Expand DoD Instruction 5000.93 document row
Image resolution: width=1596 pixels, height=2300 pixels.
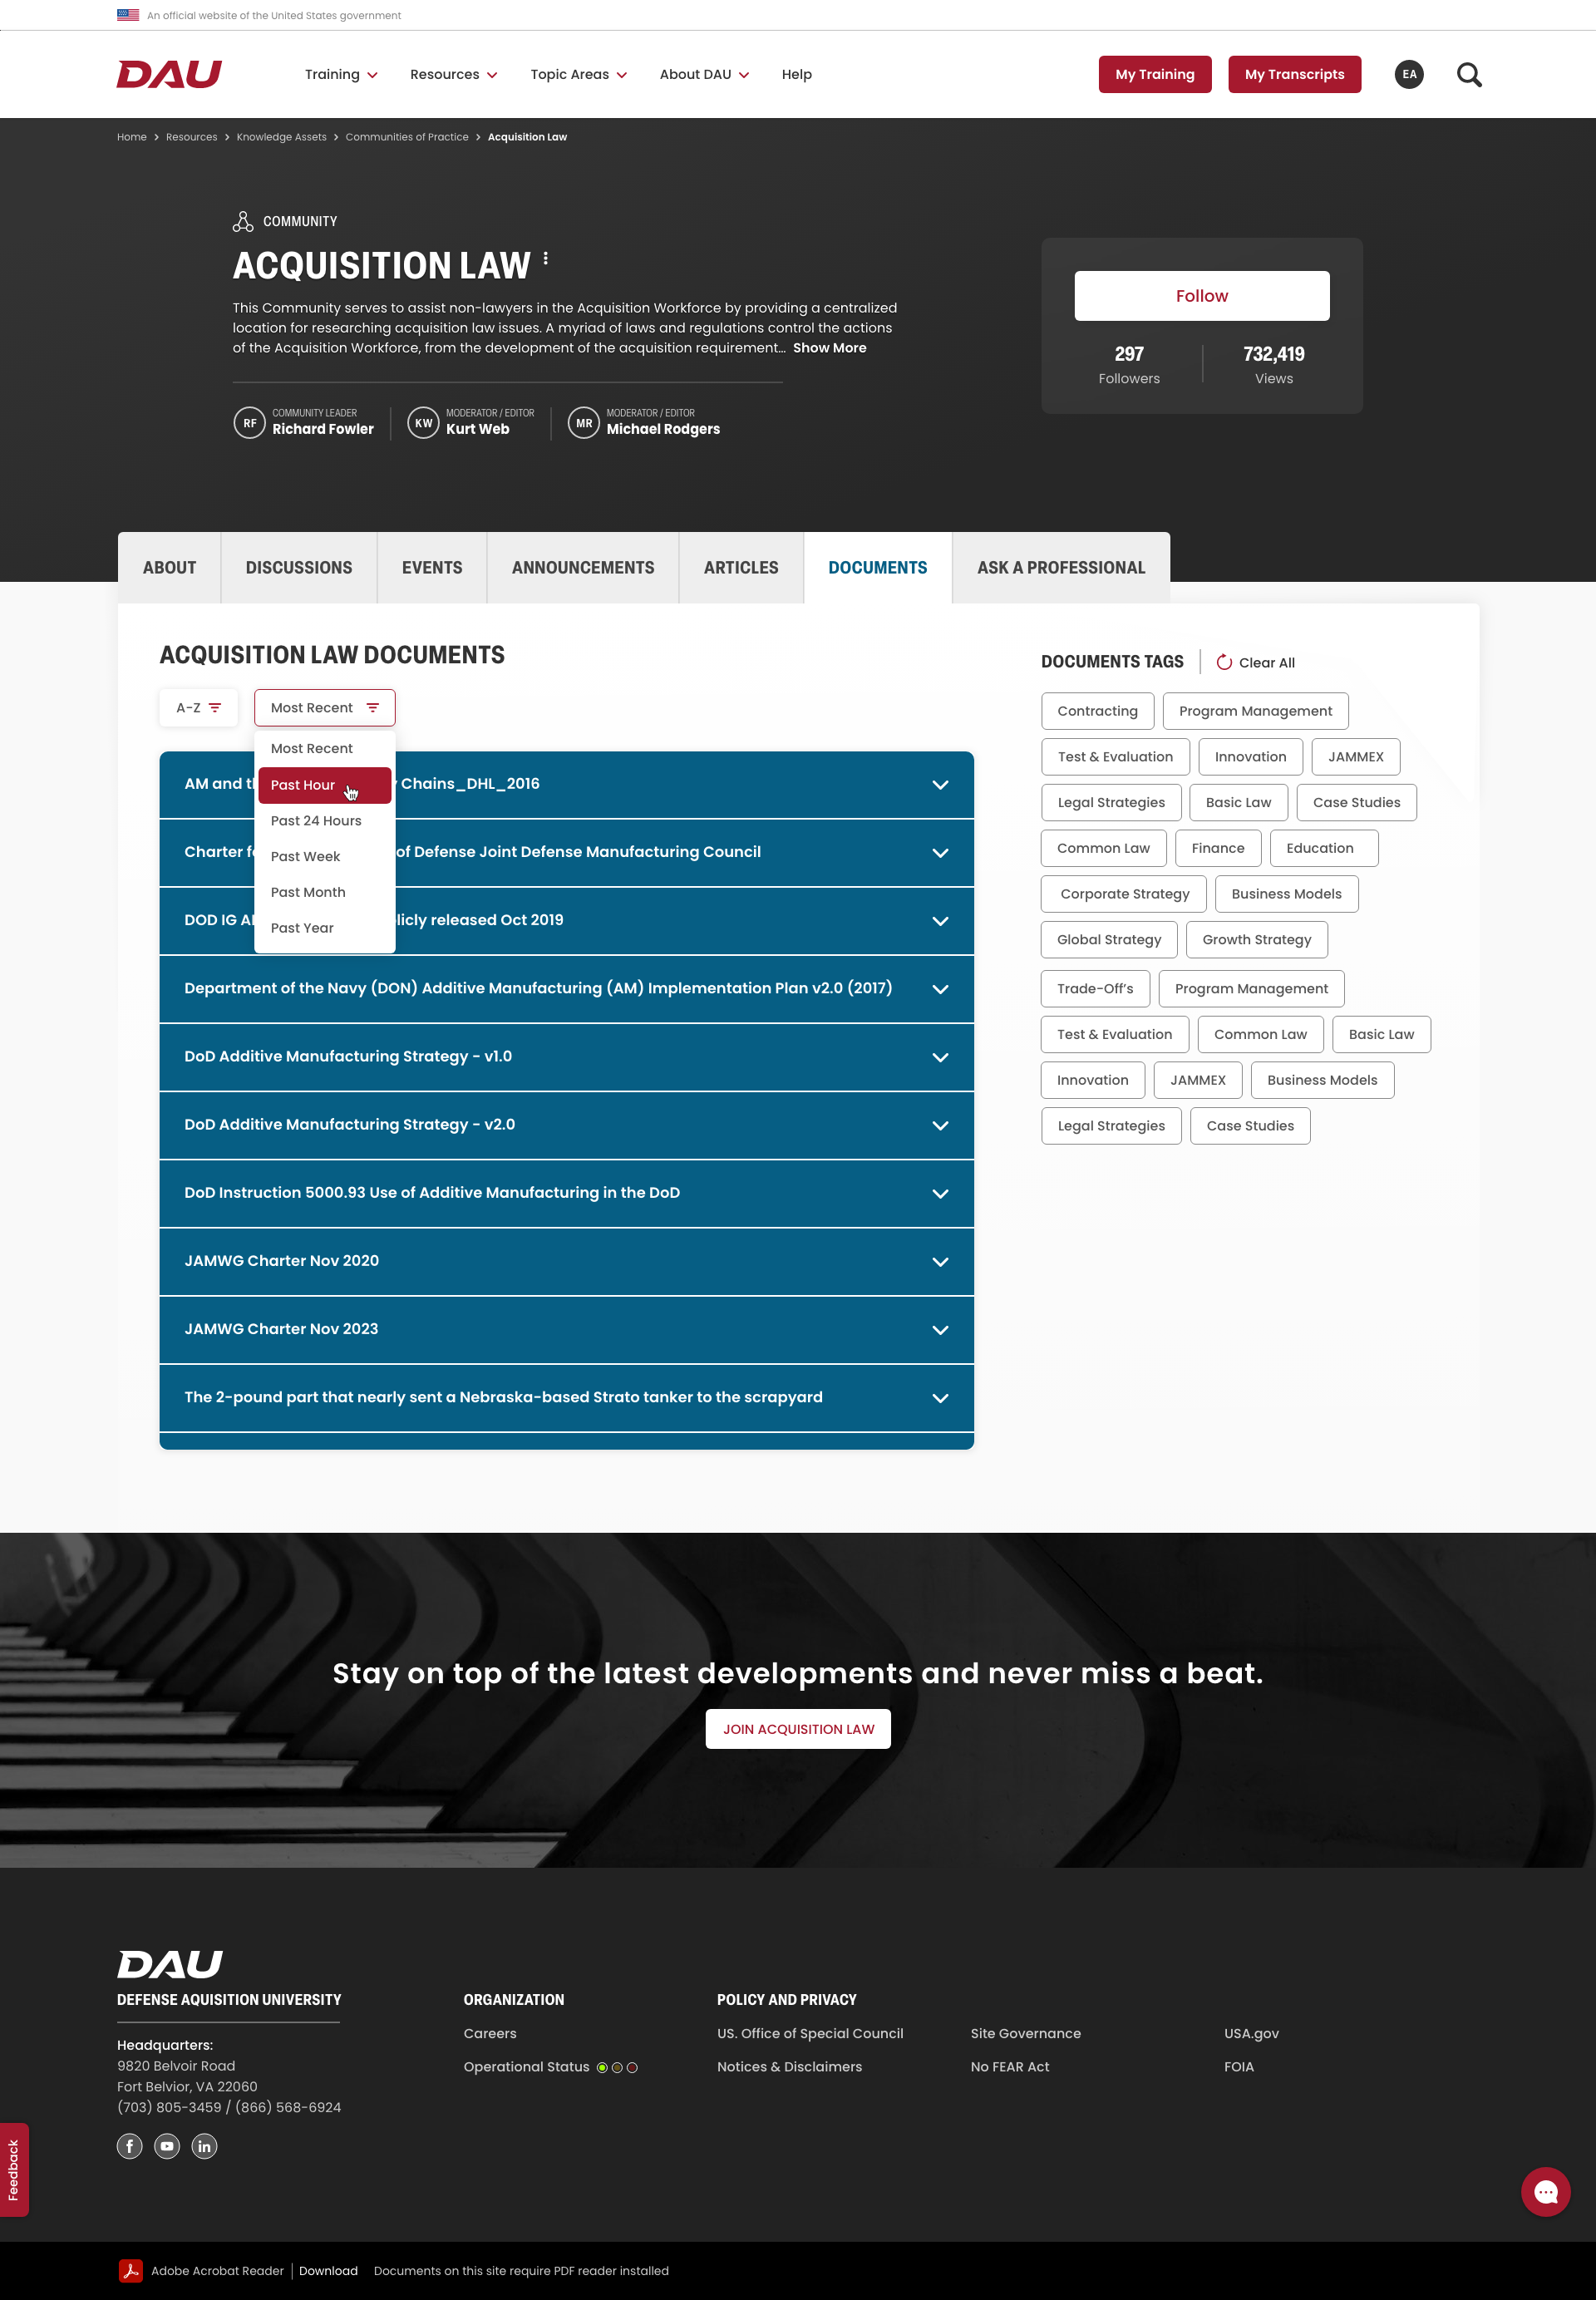tap(566, 1193)
